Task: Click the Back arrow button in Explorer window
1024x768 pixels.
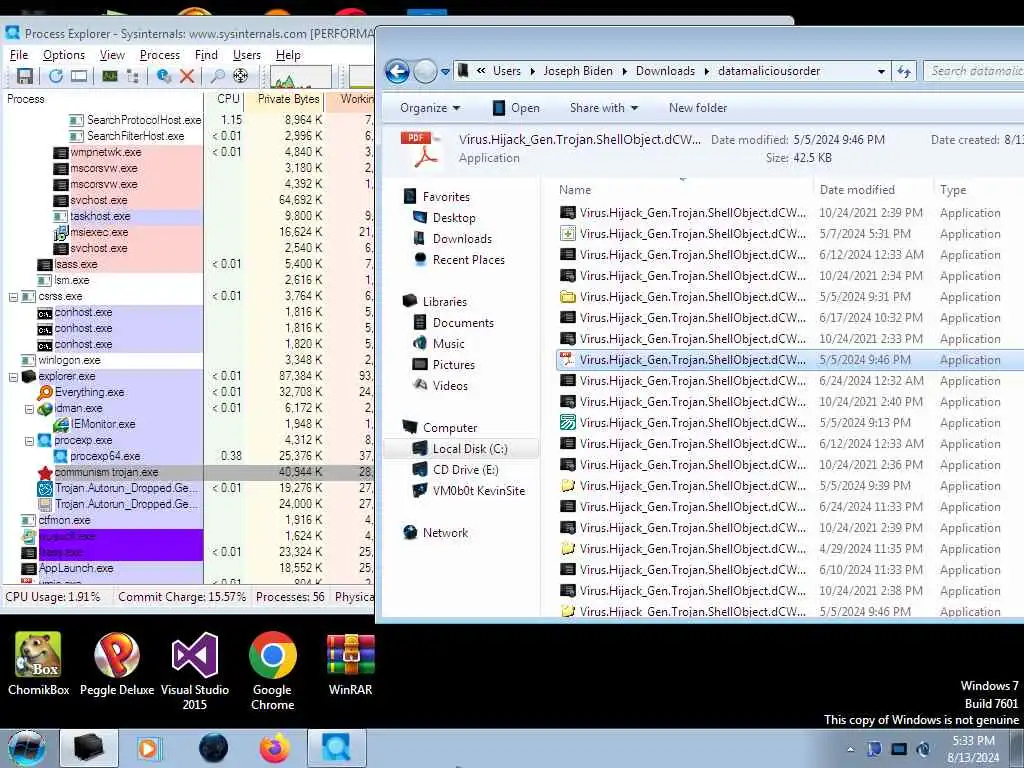Action: click(x=397, y=71)
